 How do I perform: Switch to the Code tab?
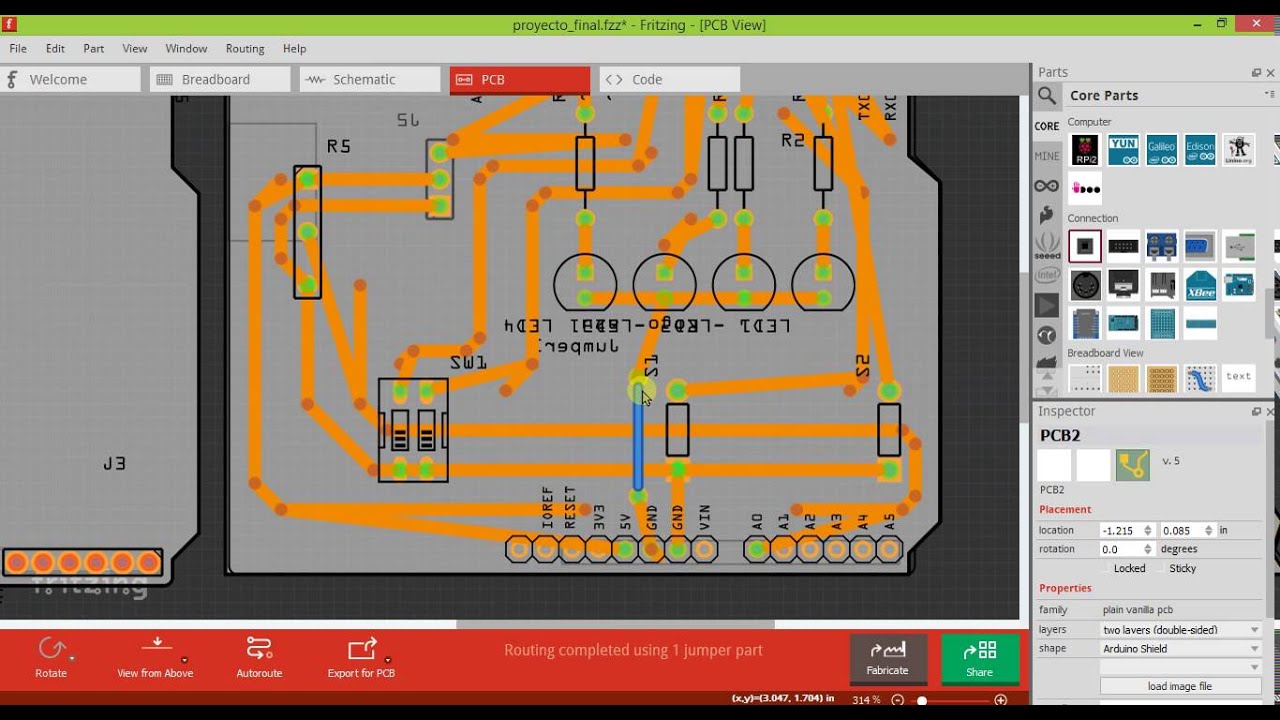pyautogui.click(x=670, y=79)
